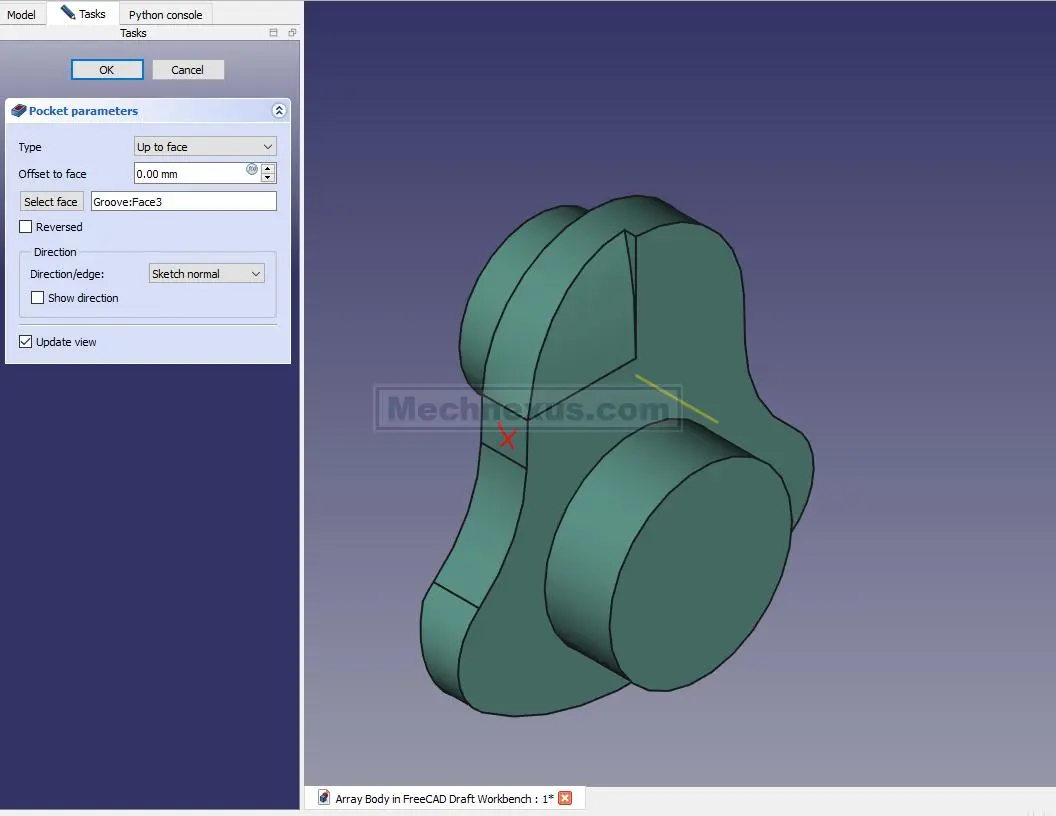Open the Python console tab
The image size is (1056, 816).
165,15
